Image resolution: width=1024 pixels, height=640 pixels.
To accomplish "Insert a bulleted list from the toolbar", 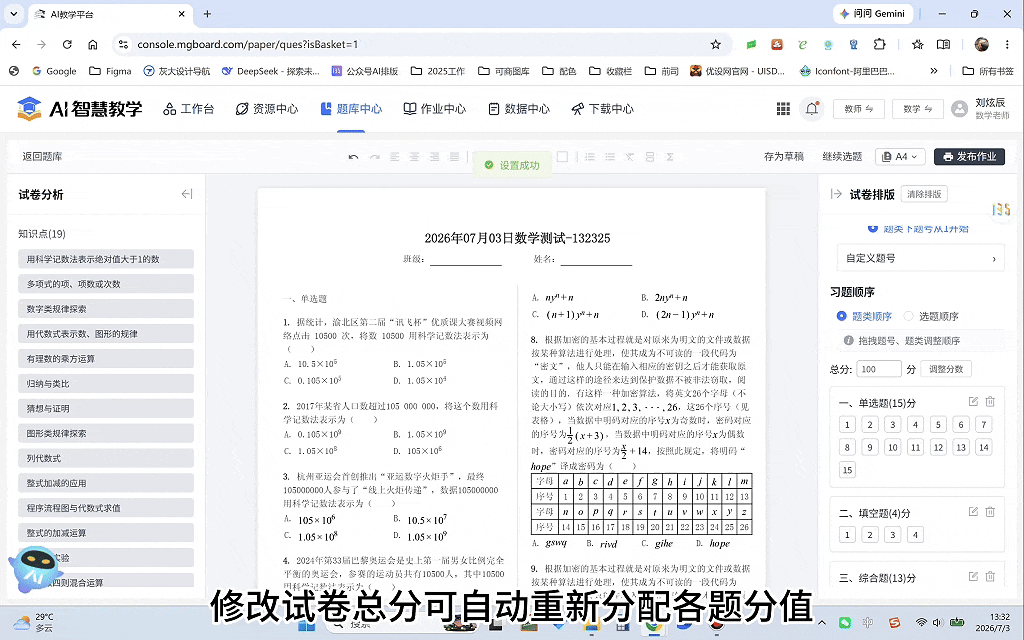I will point(610,157).
